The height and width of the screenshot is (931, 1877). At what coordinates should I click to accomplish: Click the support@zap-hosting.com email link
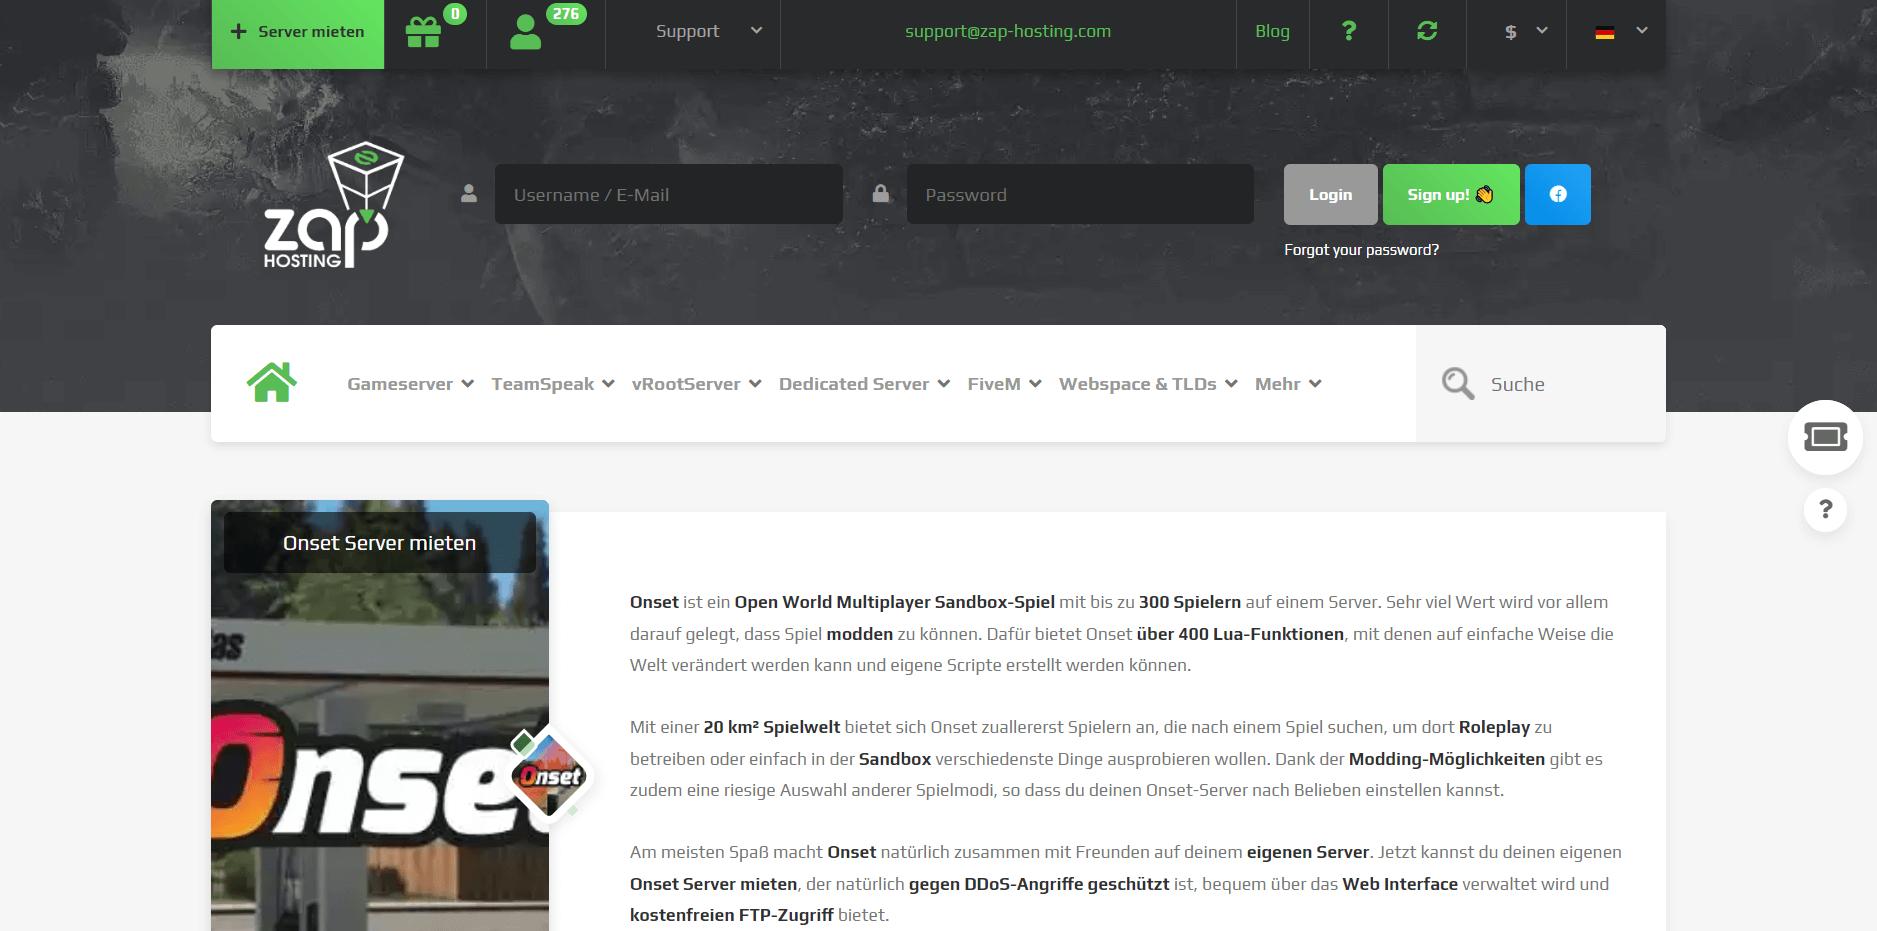click(x=1008, y=31)
